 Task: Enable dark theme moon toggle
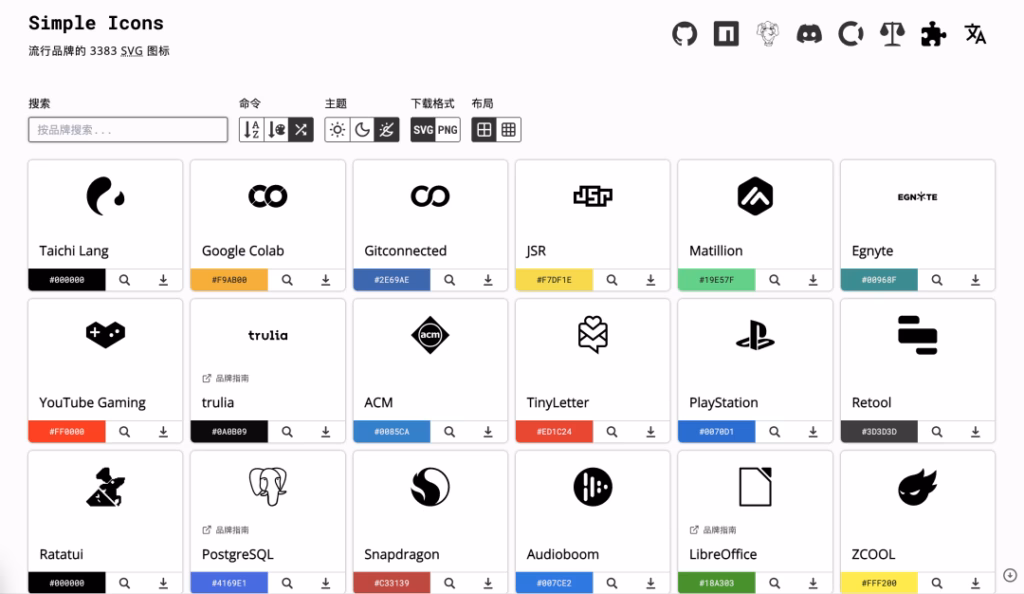click(362, 130)
